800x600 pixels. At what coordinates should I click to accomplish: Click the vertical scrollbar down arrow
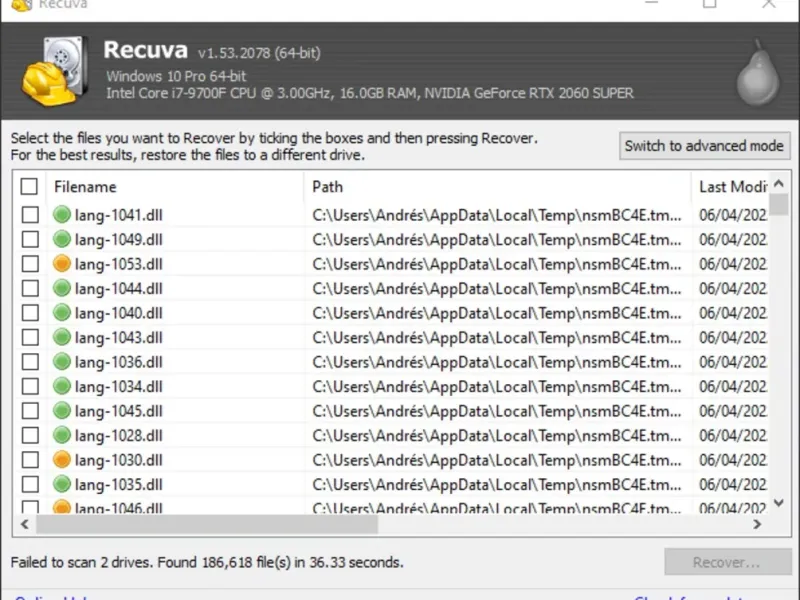pos(779,502)
